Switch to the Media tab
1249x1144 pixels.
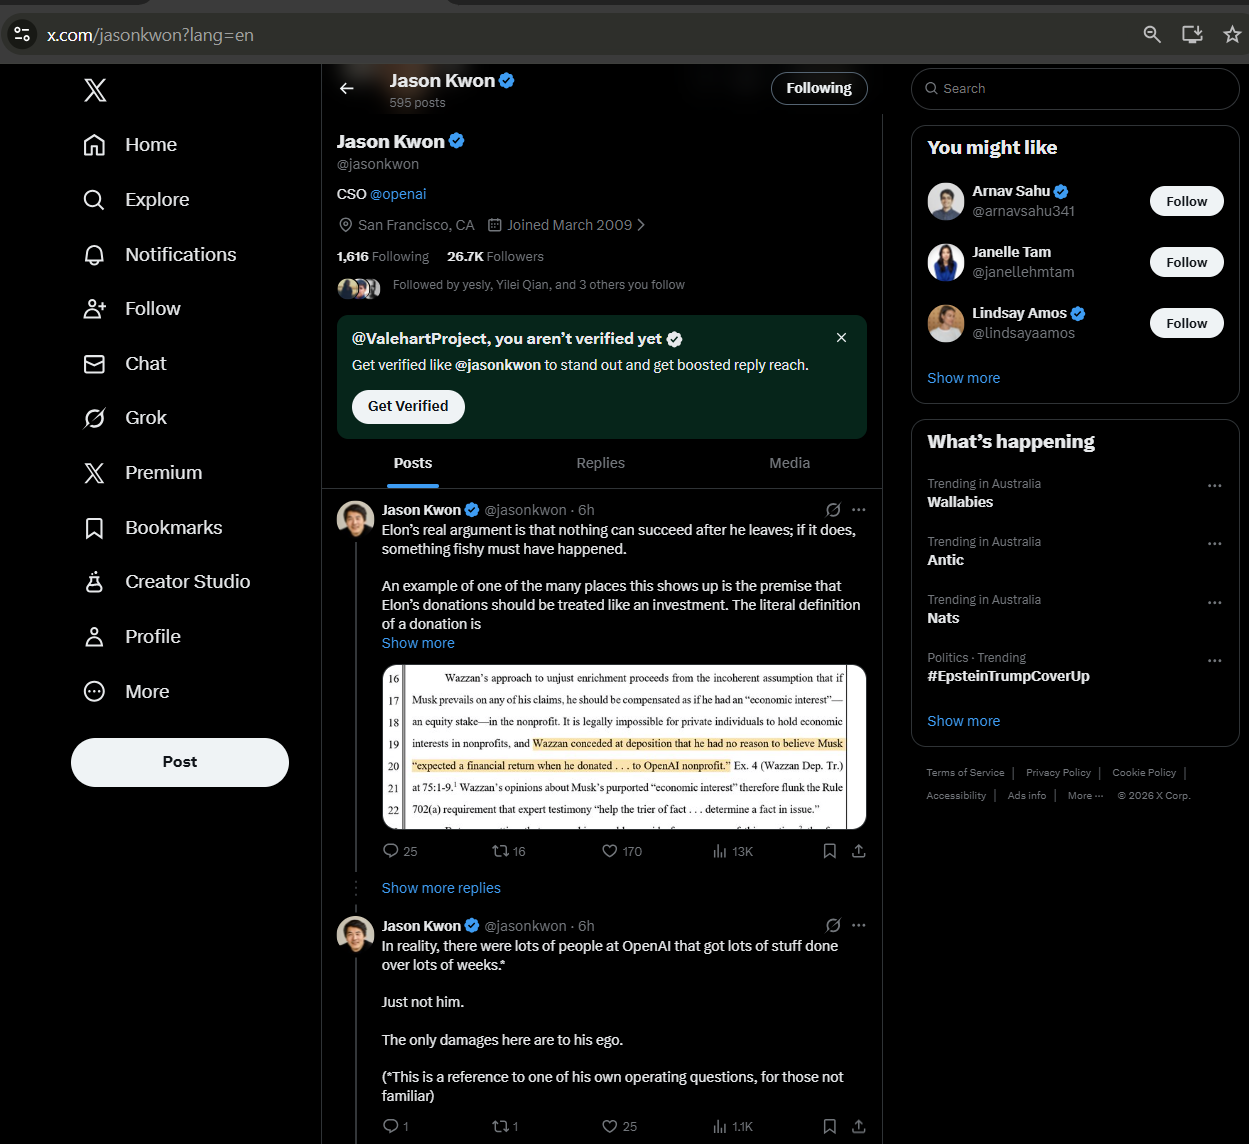point(789,463)
